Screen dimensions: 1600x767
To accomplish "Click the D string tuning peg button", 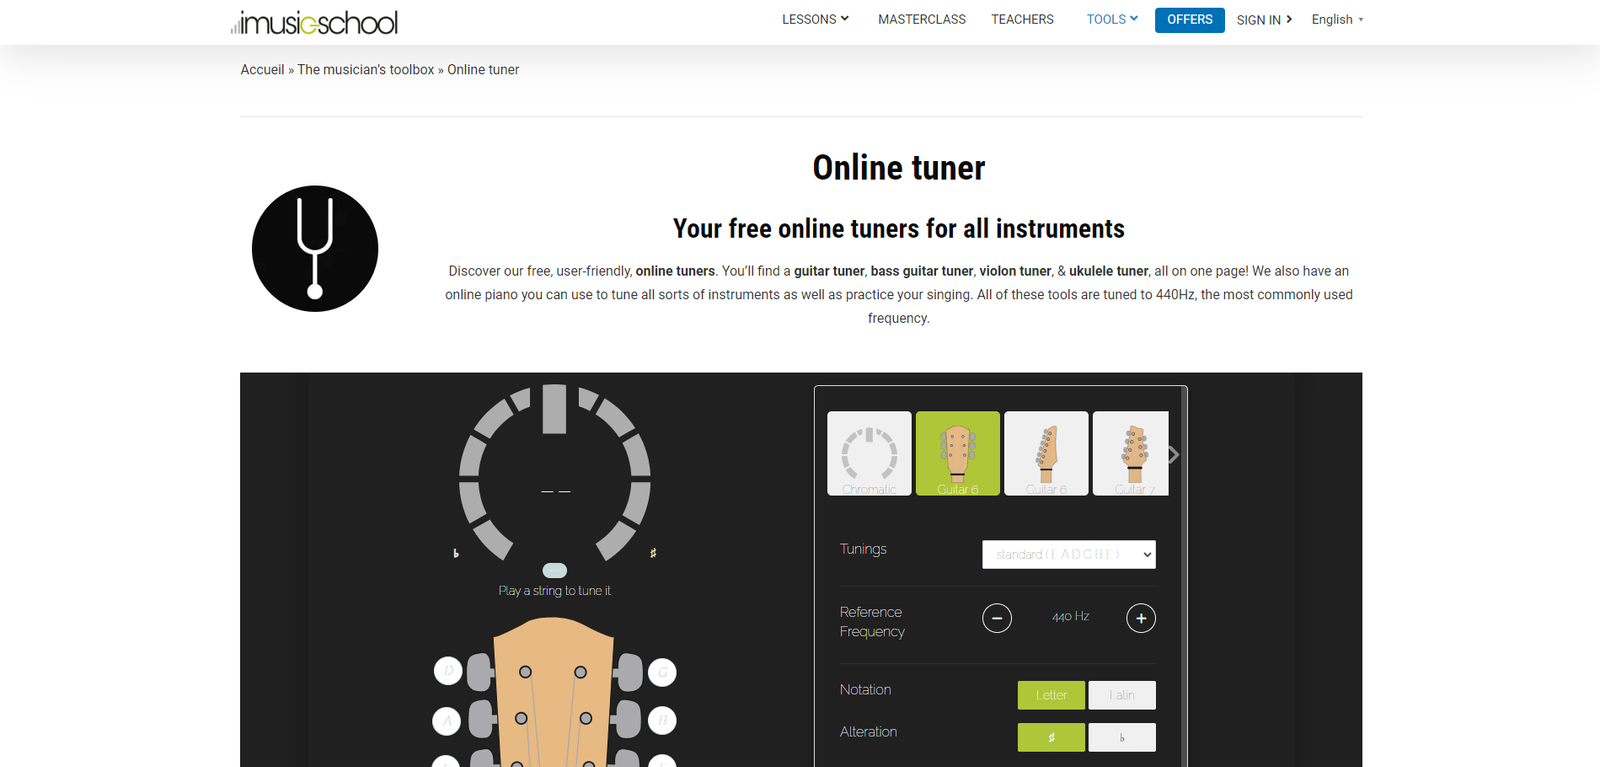I will click(x=448, y=671).
